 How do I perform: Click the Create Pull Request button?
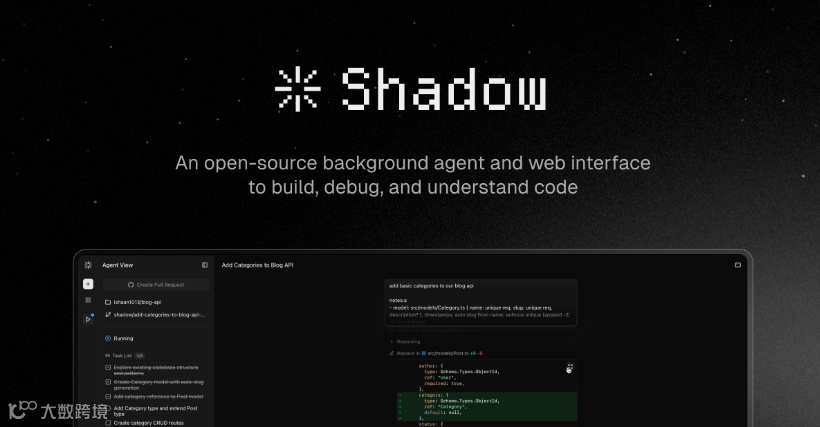click(156, 285)
